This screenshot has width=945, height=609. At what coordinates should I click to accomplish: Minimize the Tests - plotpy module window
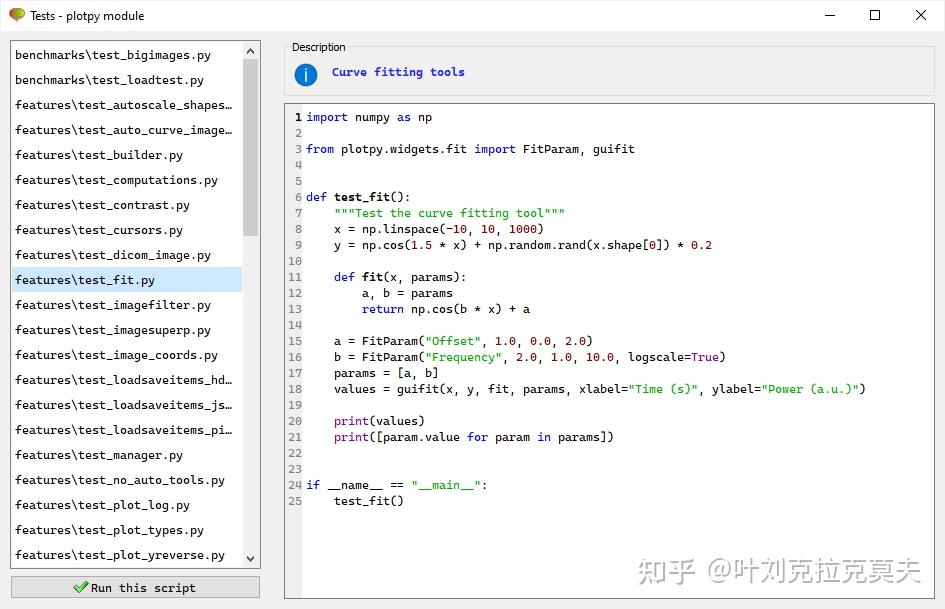[830, 15]
